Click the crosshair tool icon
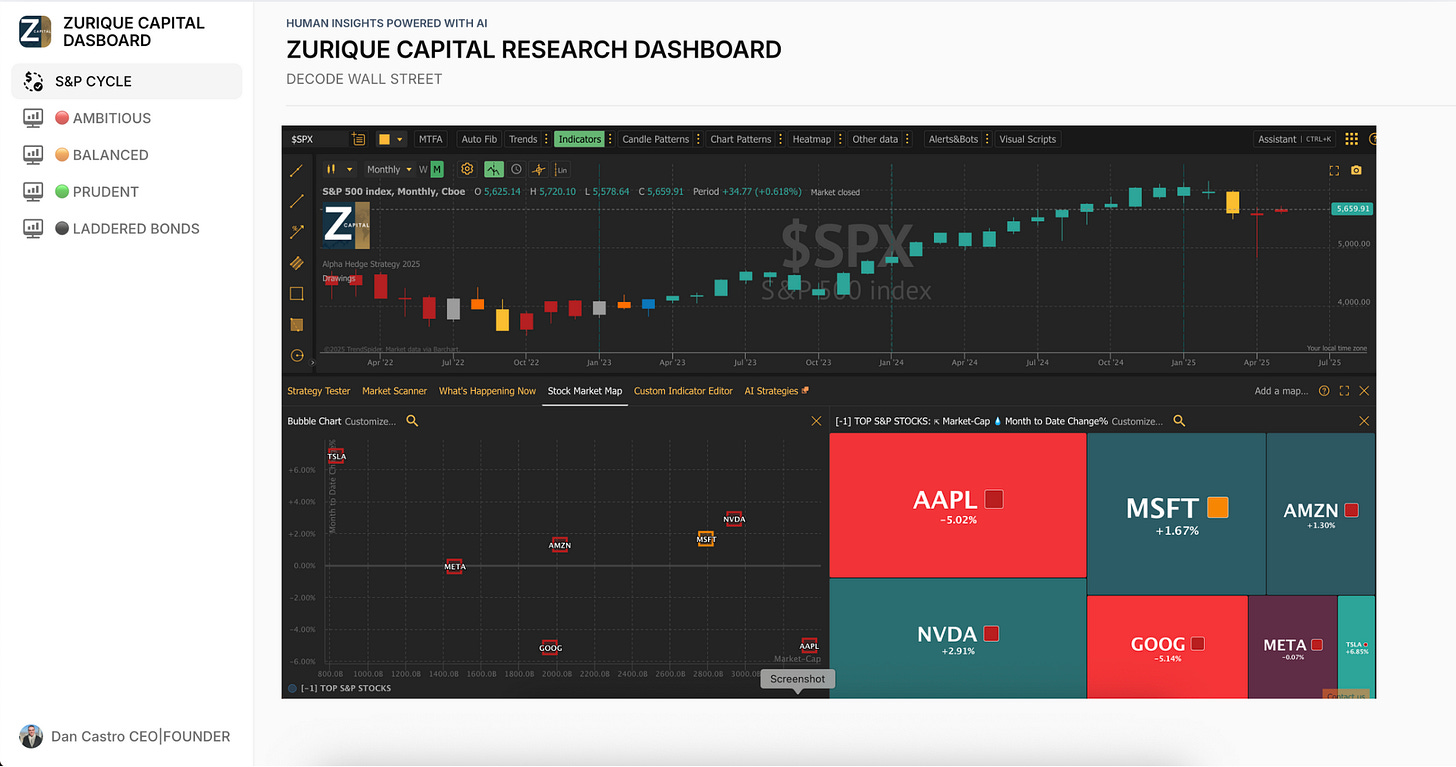 539,169
